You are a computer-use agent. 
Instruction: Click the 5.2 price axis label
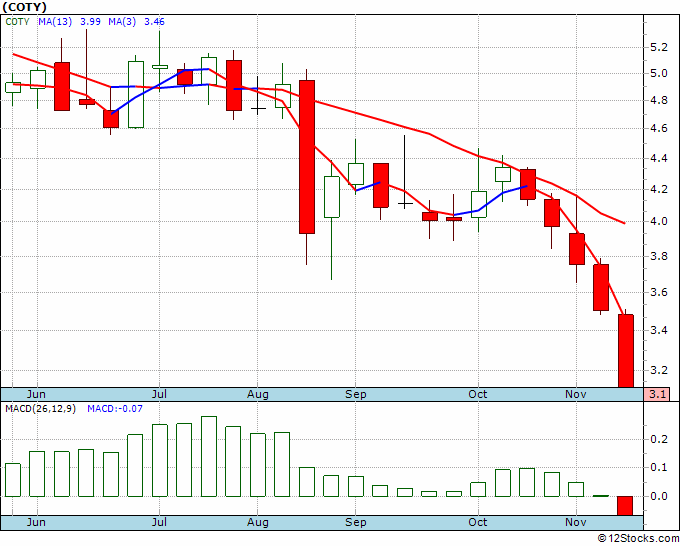(x=659, y=47)
